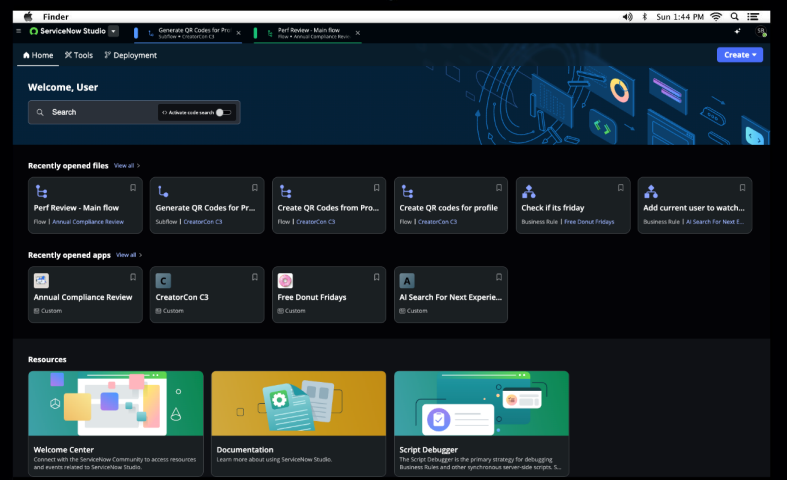Expand View all for recently opened files
This screenshot has height=480, width=787.
127,165
